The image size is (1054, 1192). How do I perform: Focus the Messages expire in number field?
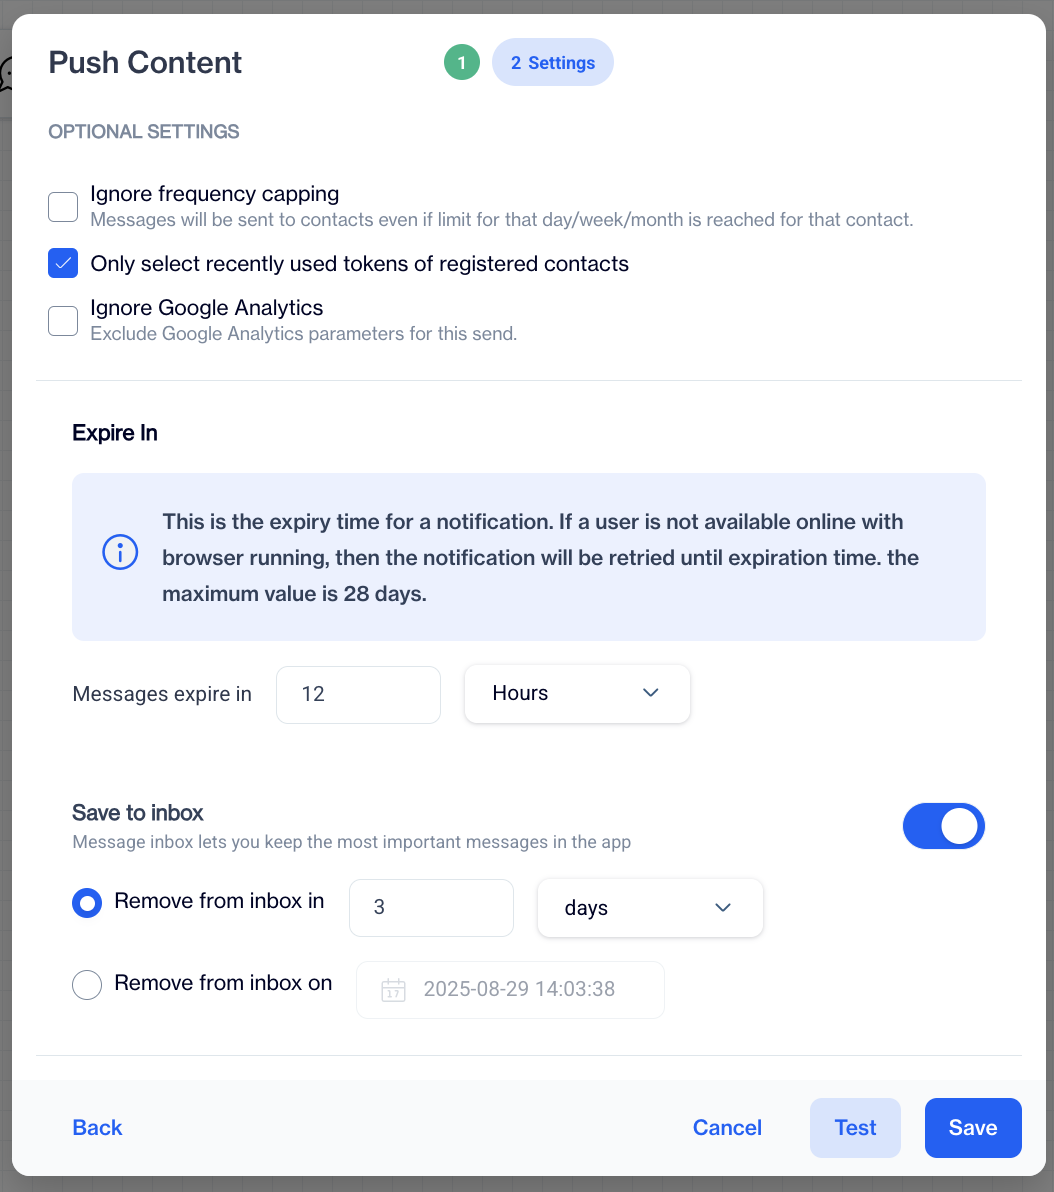[358, 694]
